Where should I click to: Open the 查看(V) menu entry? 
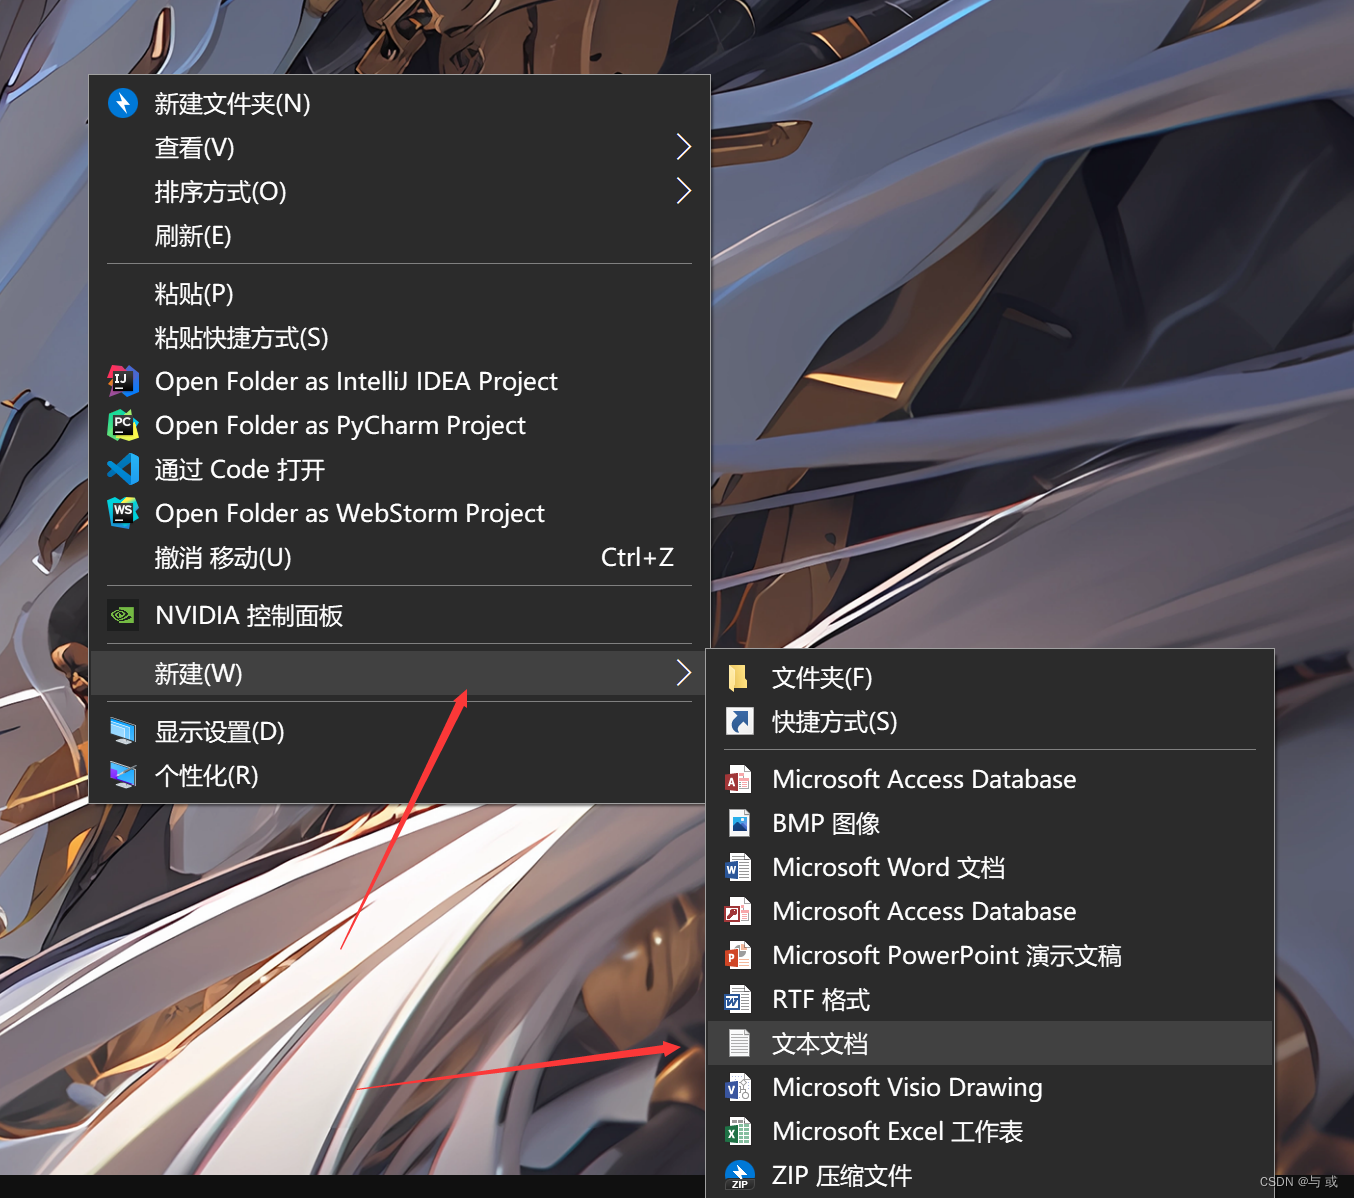400,147
